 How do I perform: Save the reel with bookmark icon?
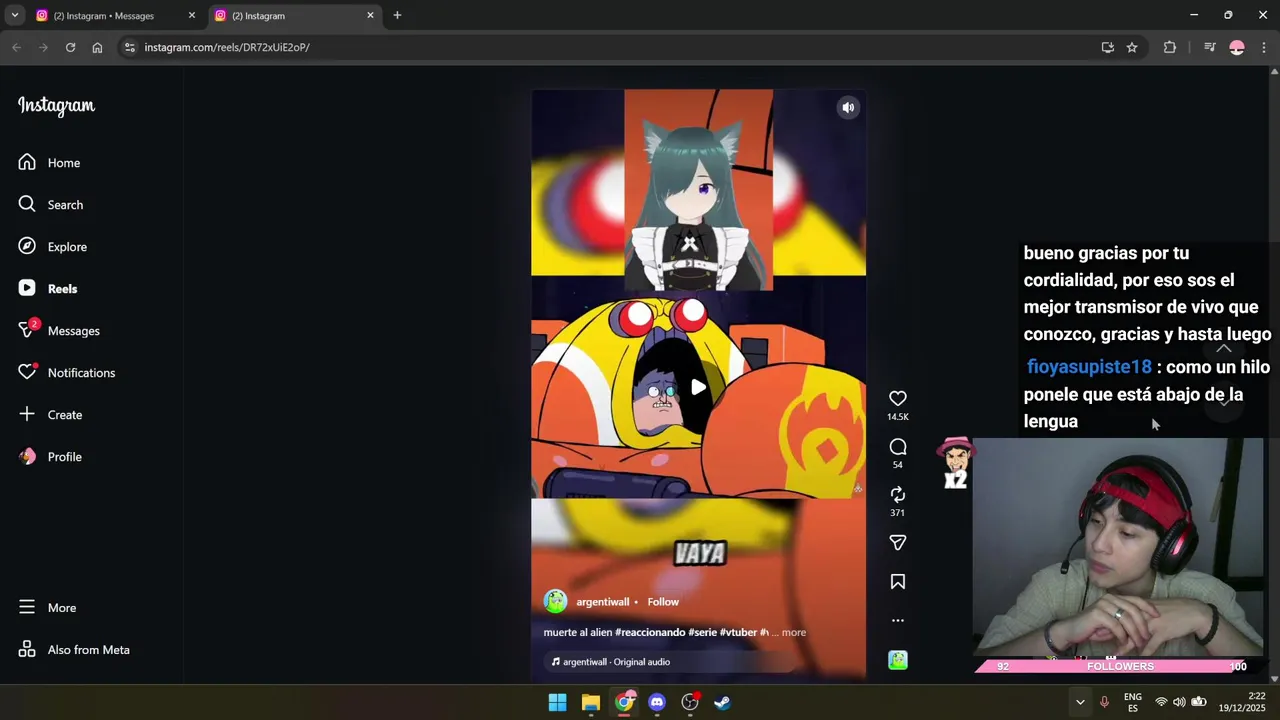point(898,582)
